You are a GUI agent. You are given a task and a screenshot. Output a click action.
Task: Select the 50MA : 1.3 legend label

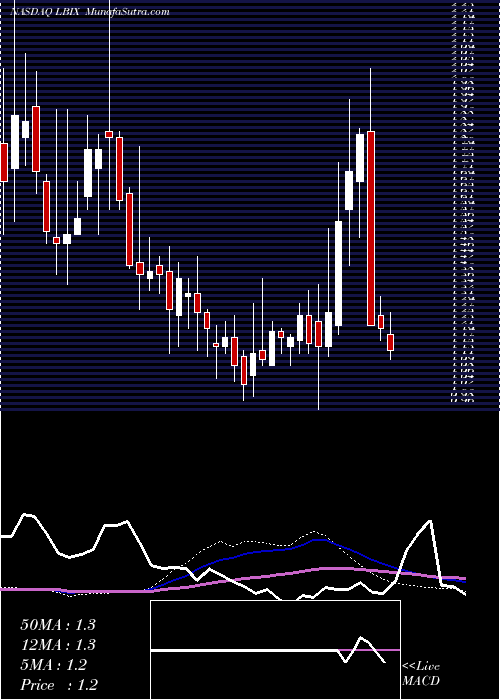pos(58,625)
